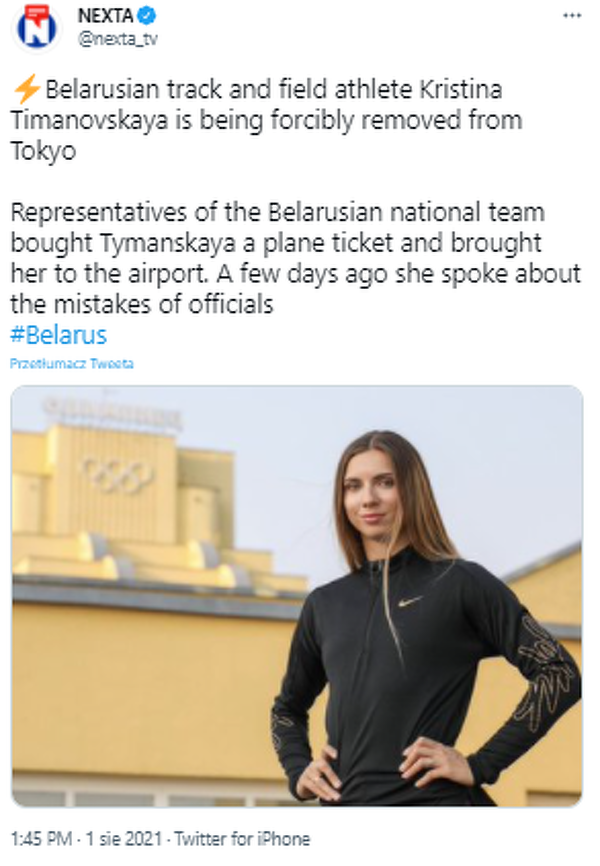Click the Olympic rings on the building
600x866 pixels.
pos(117,475)
